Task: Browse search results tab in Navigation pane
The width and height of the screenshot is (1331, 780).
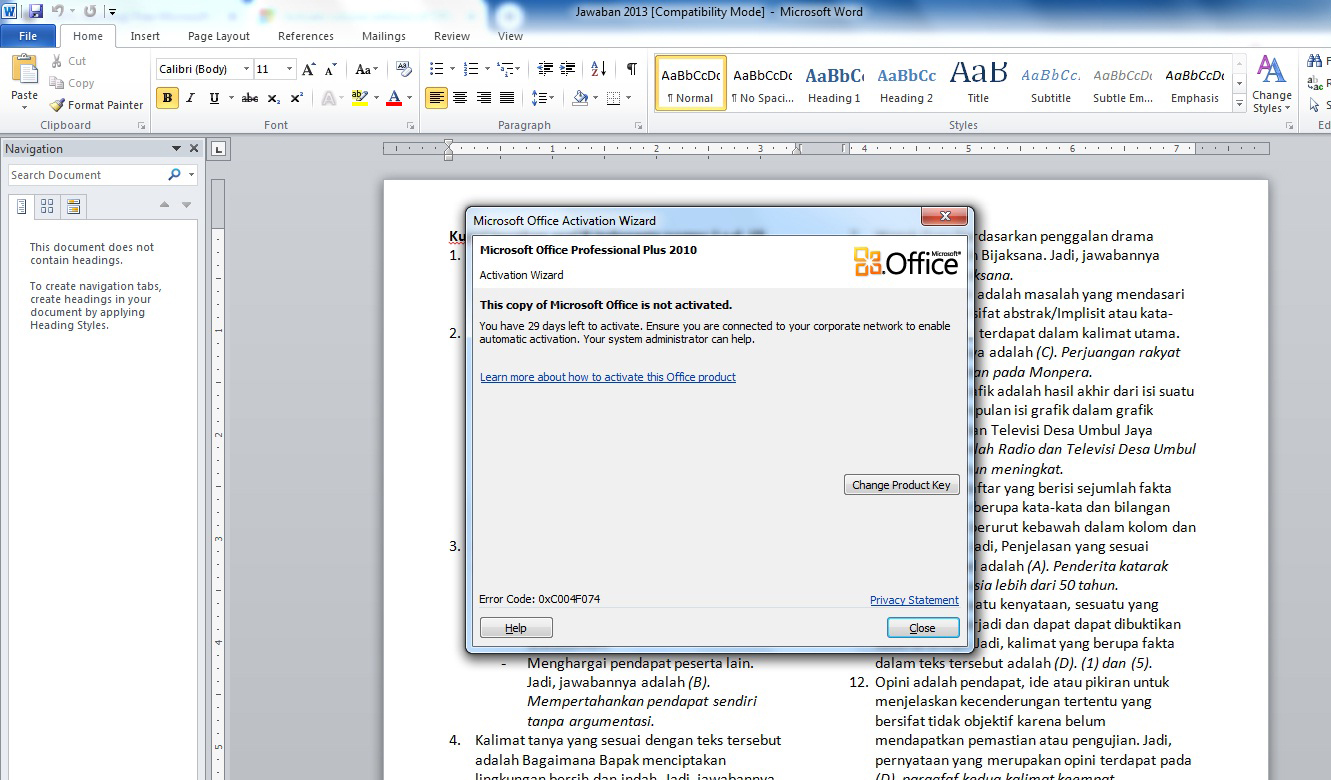Action: (x=73, y=207)
